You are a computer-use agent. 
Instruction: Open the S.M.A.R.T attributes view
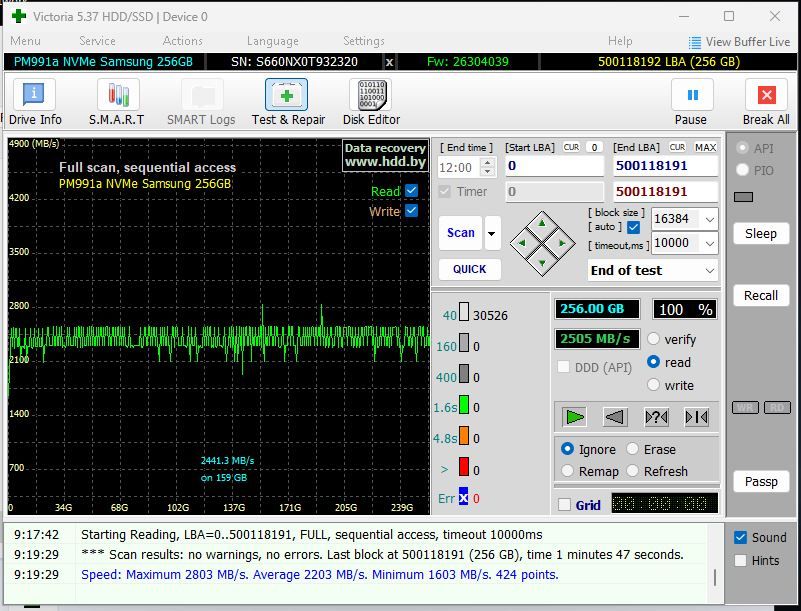[117, 103]
